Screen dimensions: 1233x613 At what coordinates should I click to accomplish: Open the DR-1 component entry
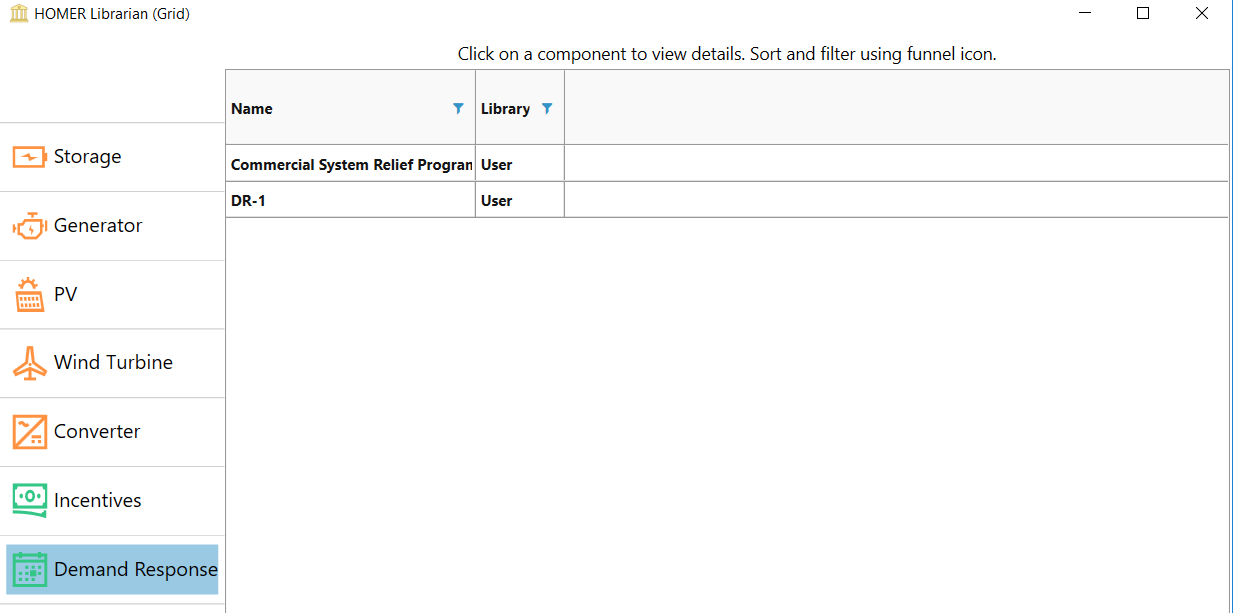pyautogui.click(x=249, y=201)
